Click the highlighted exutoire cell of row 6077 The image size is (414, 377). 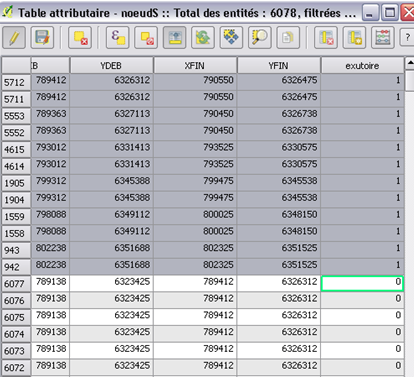click(x=362, y=283)
